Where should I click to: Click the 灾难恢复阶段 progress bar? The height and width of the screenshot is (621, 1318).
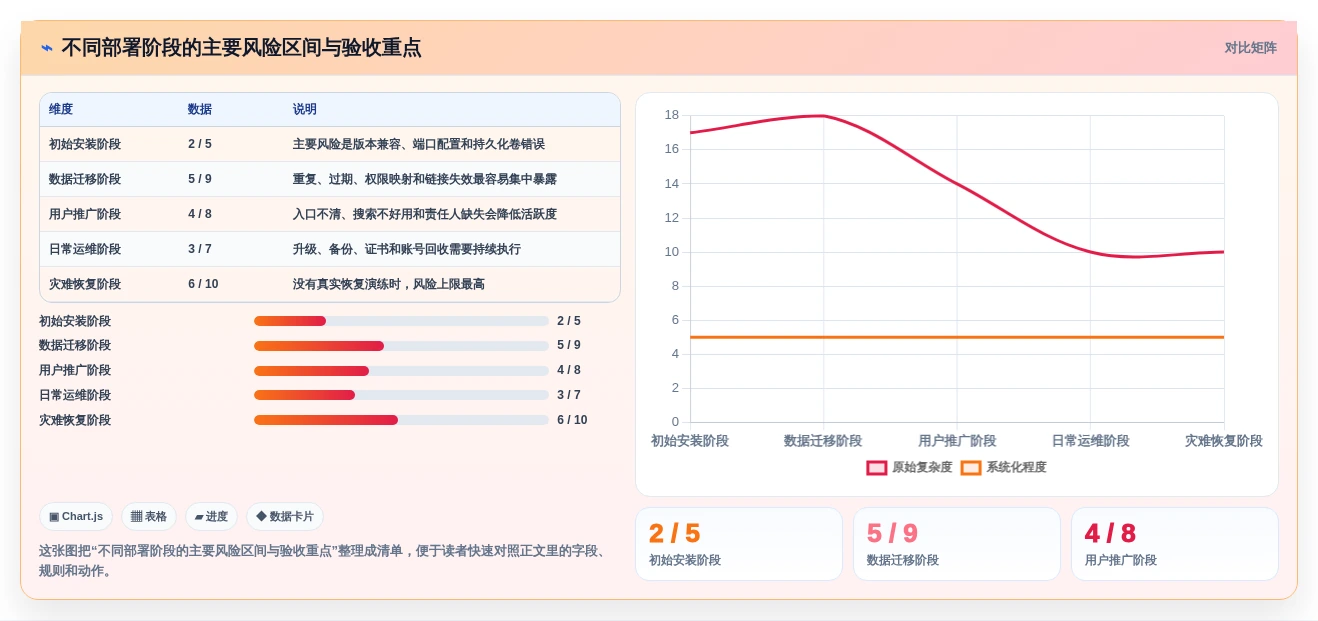(x=401, y=420)
